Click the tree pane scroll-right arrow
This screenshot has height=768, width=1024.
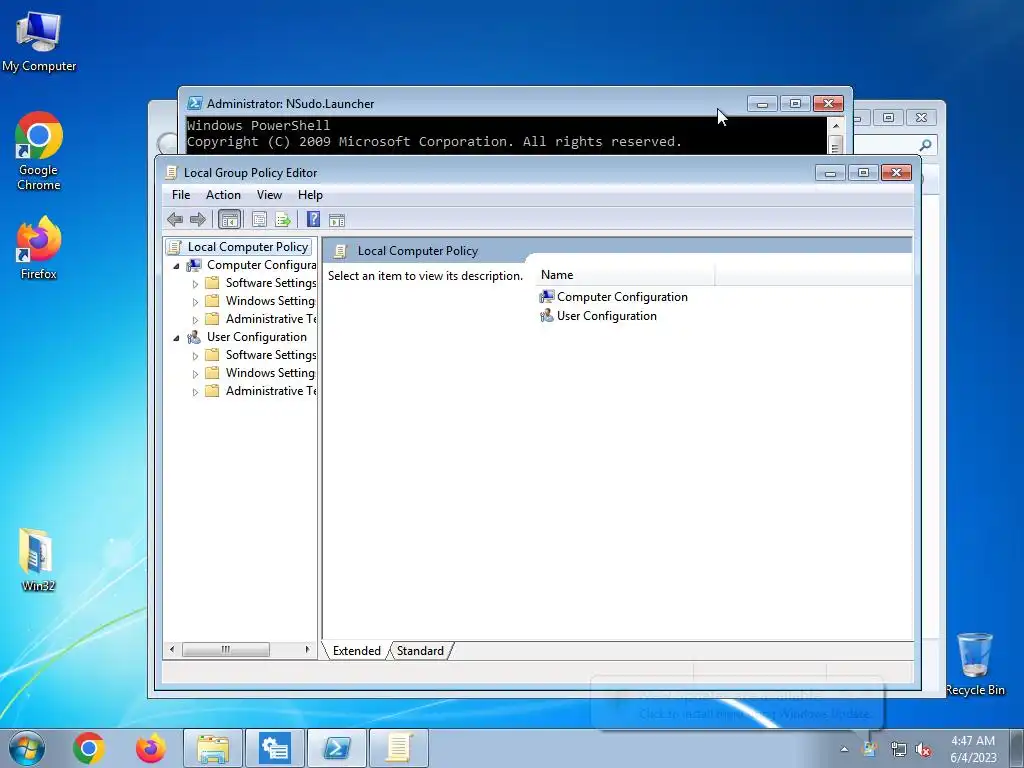pos(307,649)
